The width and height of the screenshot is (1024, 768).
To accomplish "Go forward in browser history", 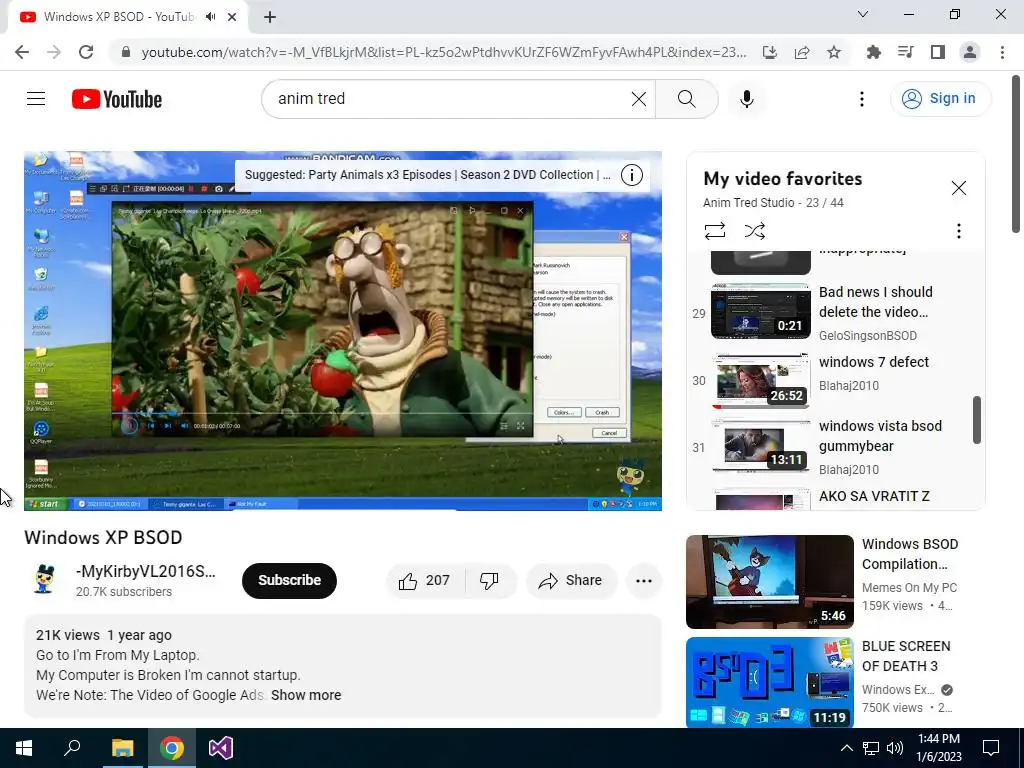I will tap(54, 52).
